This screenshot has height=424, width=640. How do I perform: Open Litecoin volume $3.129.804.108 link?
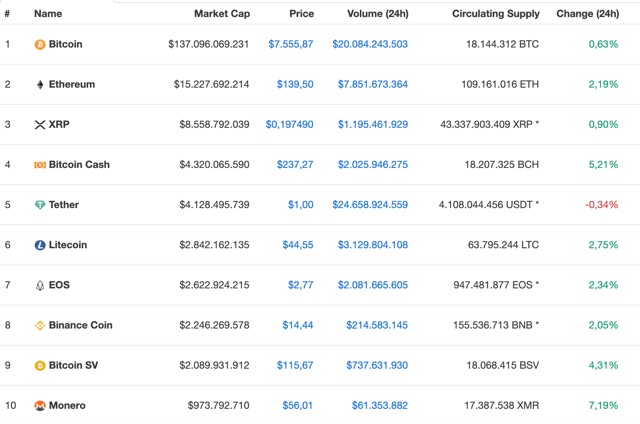373,245
